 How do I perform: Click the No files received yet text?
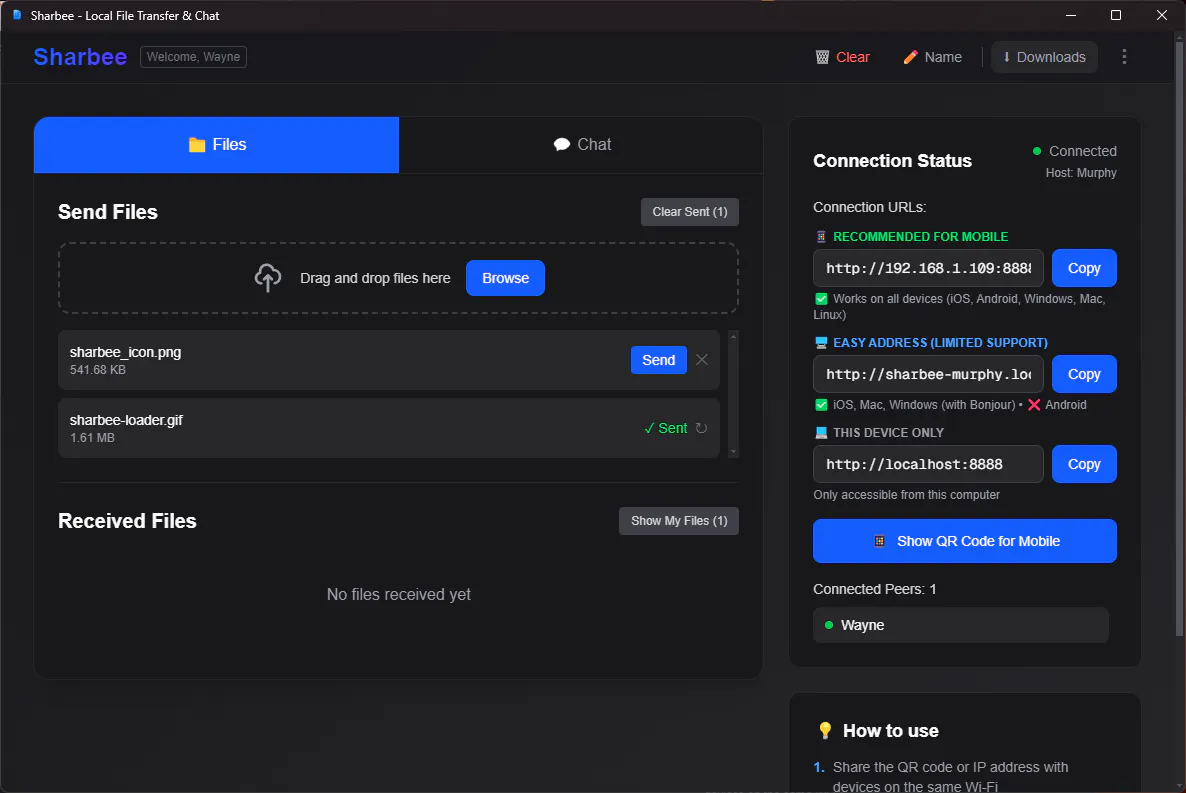[x=399, y=595]
